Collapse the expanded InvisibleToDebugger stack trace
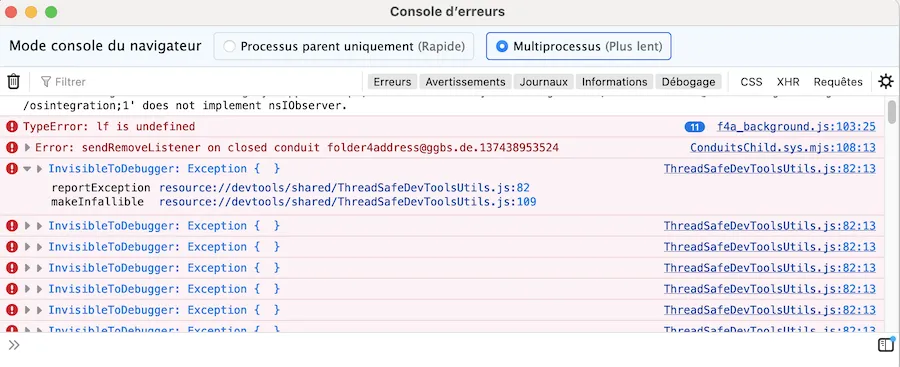 27,169
